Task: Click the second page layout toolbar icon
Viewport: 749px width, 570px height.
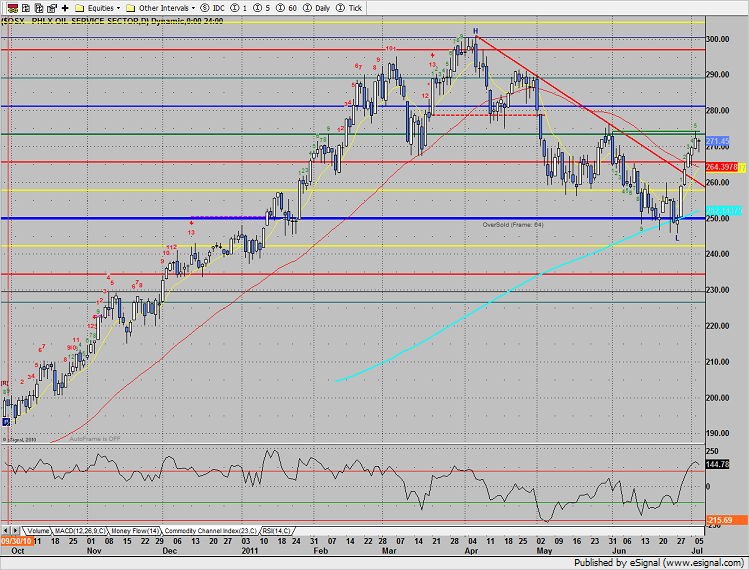Action: [x=39, y=8]
